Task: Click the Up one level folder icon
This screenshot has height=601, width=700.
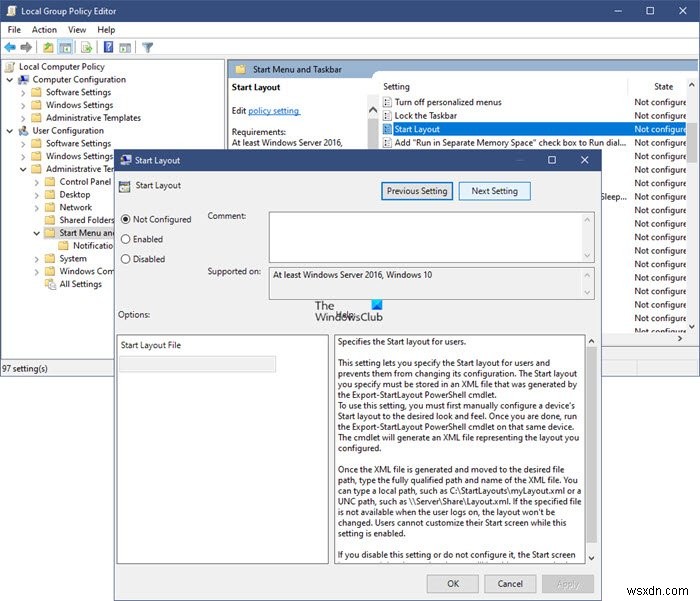Action: tap(48, 47)
